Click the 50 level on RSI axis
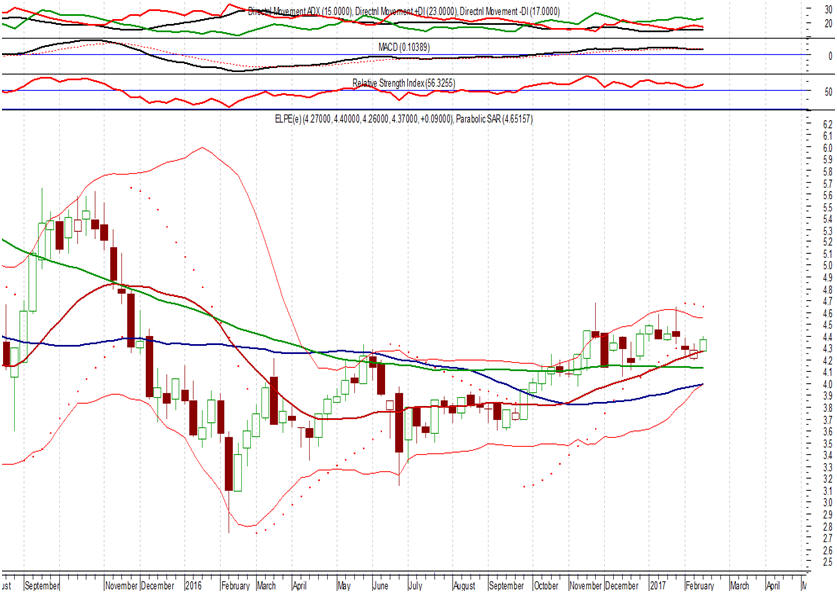This screenshot has width=837, height=593. [828, 92]
